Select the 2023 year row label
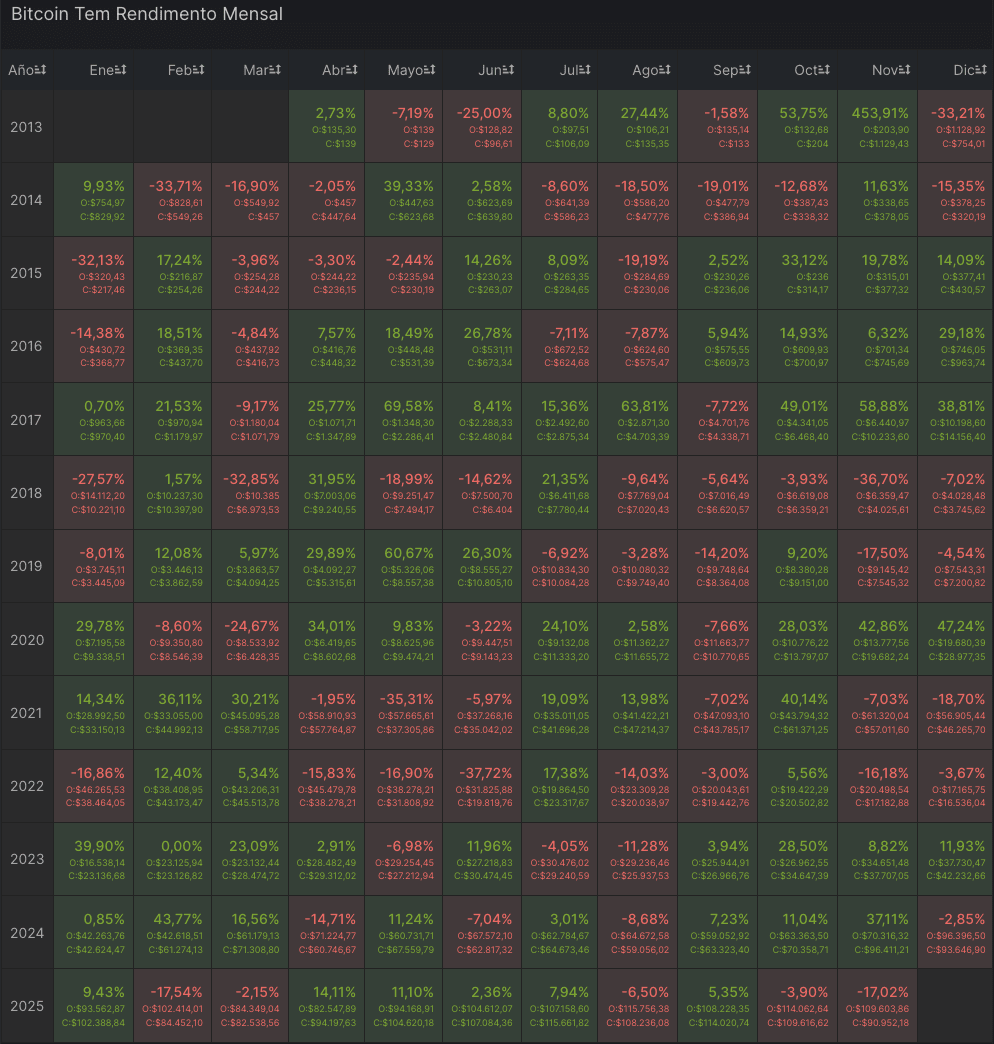 pos(27,860)
